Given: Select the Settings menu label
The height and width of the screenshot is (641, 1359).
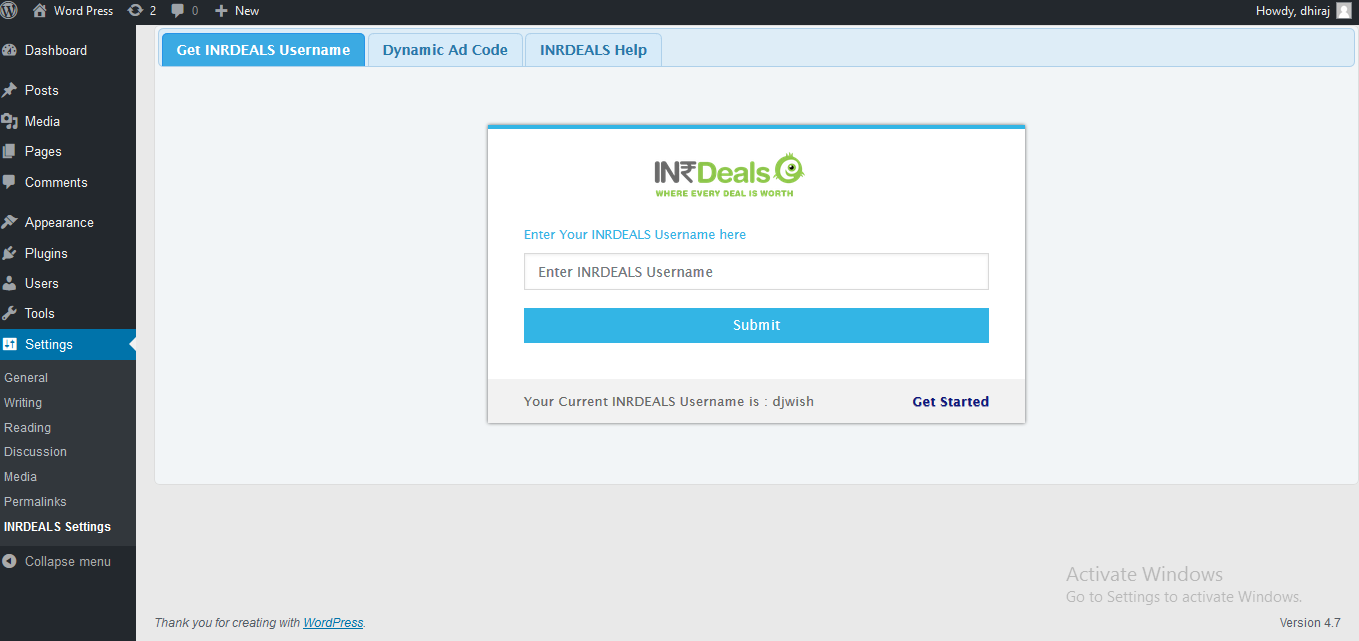Looking at the screenshot, I should [49, 344].
